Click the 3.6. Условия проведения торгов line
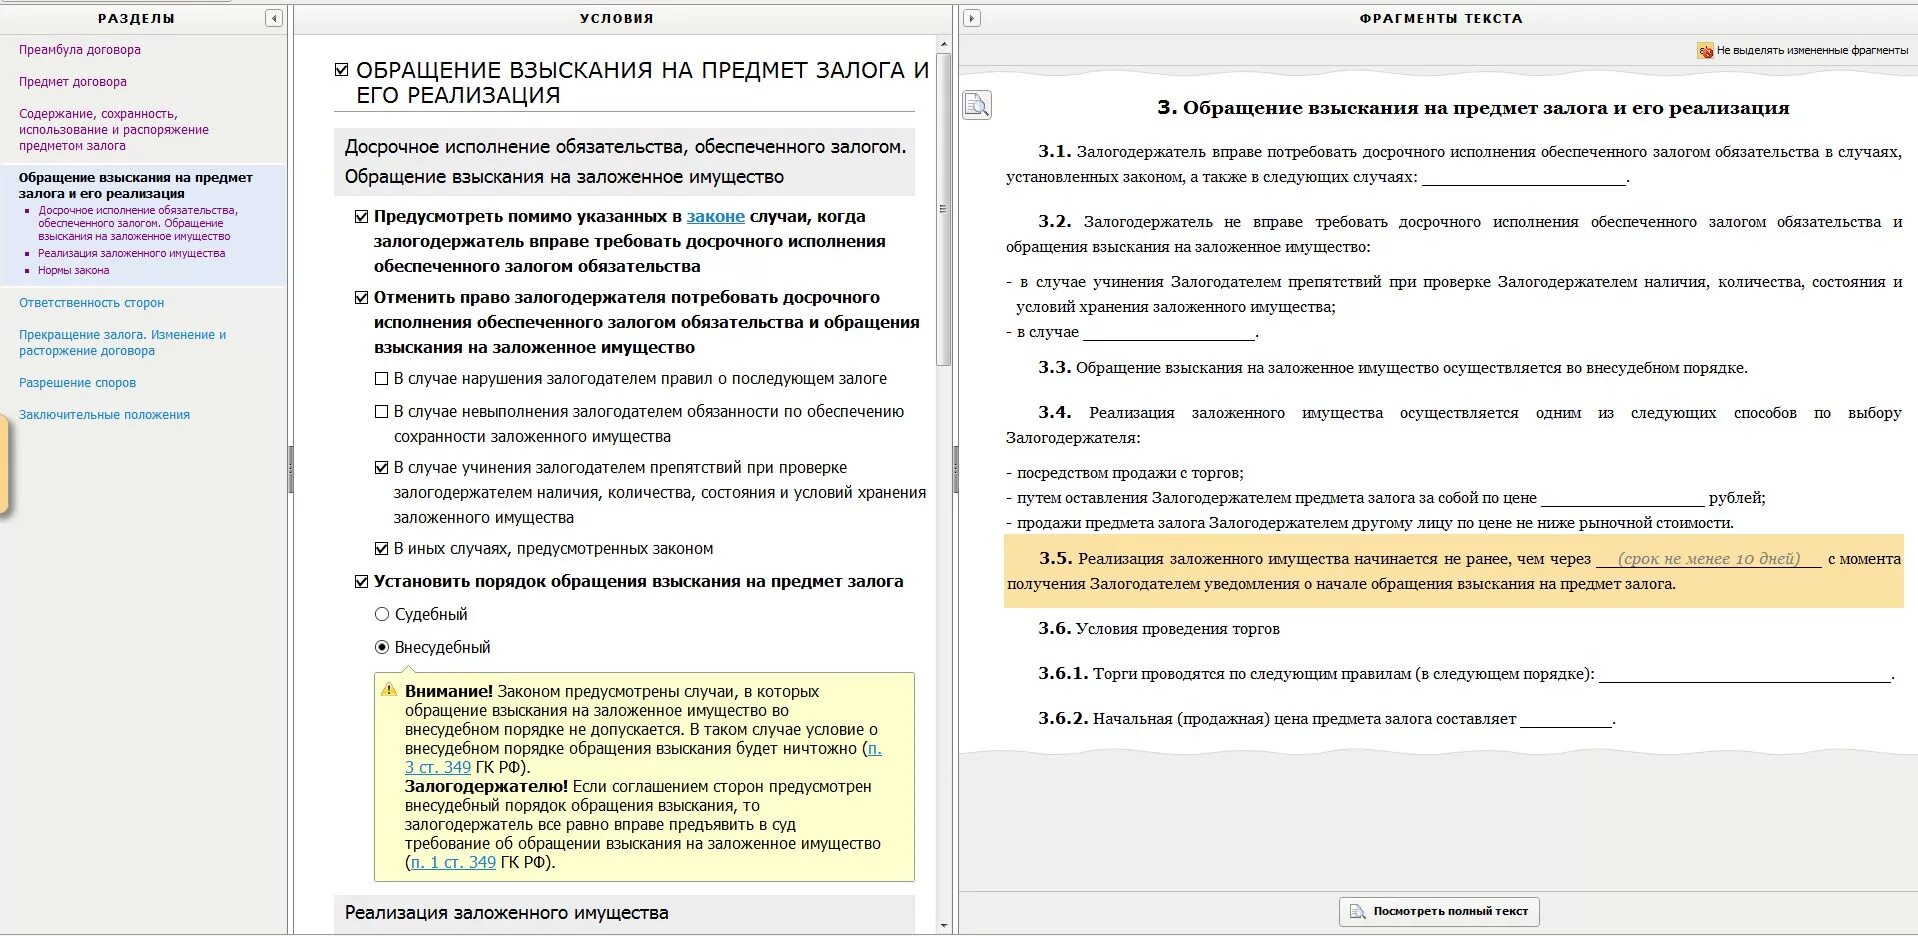Screen dimensions: 1918x936 point(1159,629)
